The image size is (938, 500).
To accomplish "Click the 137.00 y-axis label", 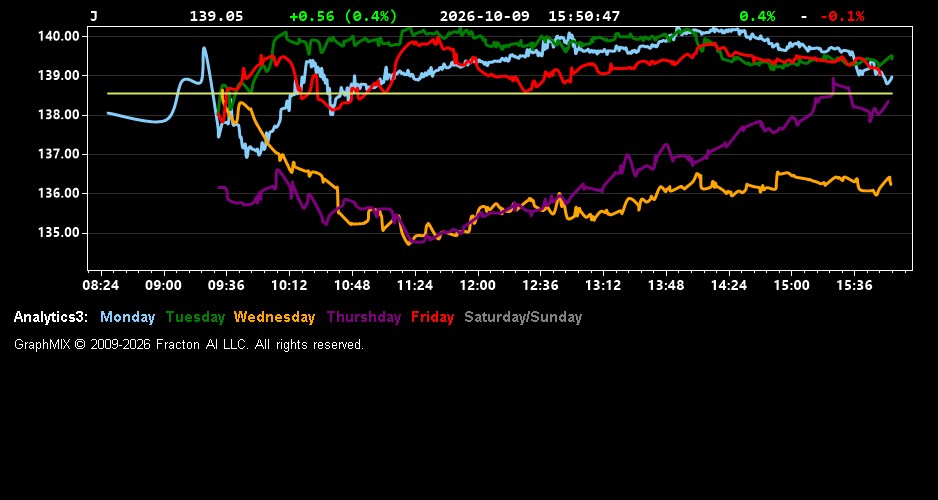I will [59, 154].
